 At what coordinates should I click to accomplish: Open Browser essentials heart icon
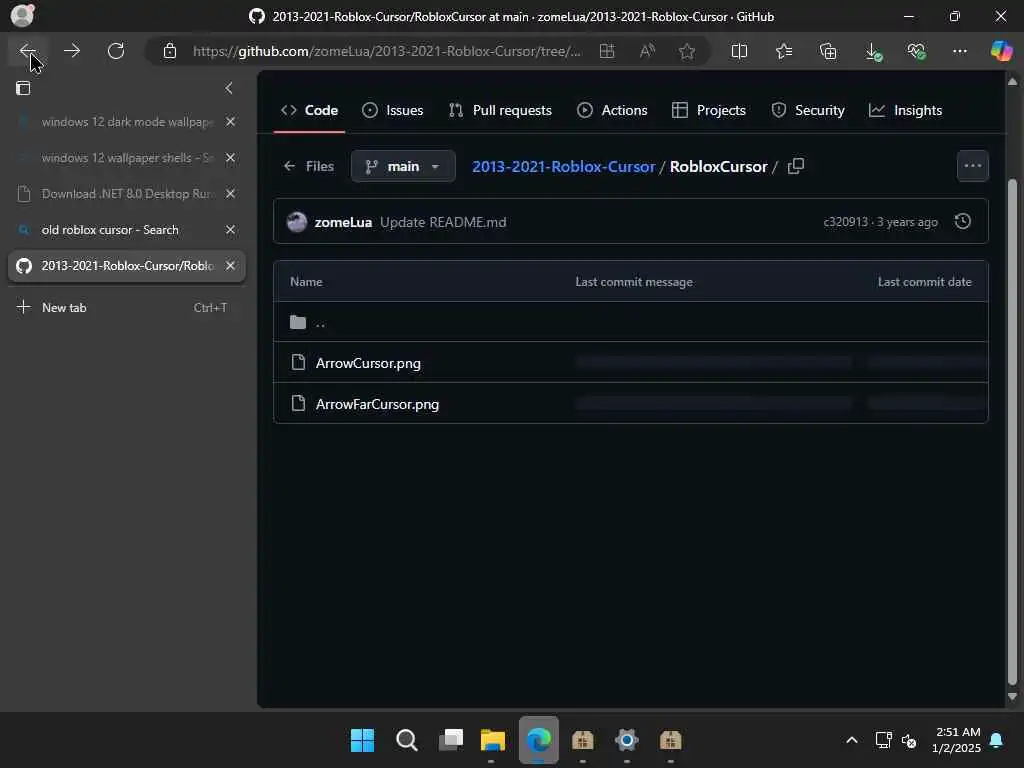coord(916,51)
